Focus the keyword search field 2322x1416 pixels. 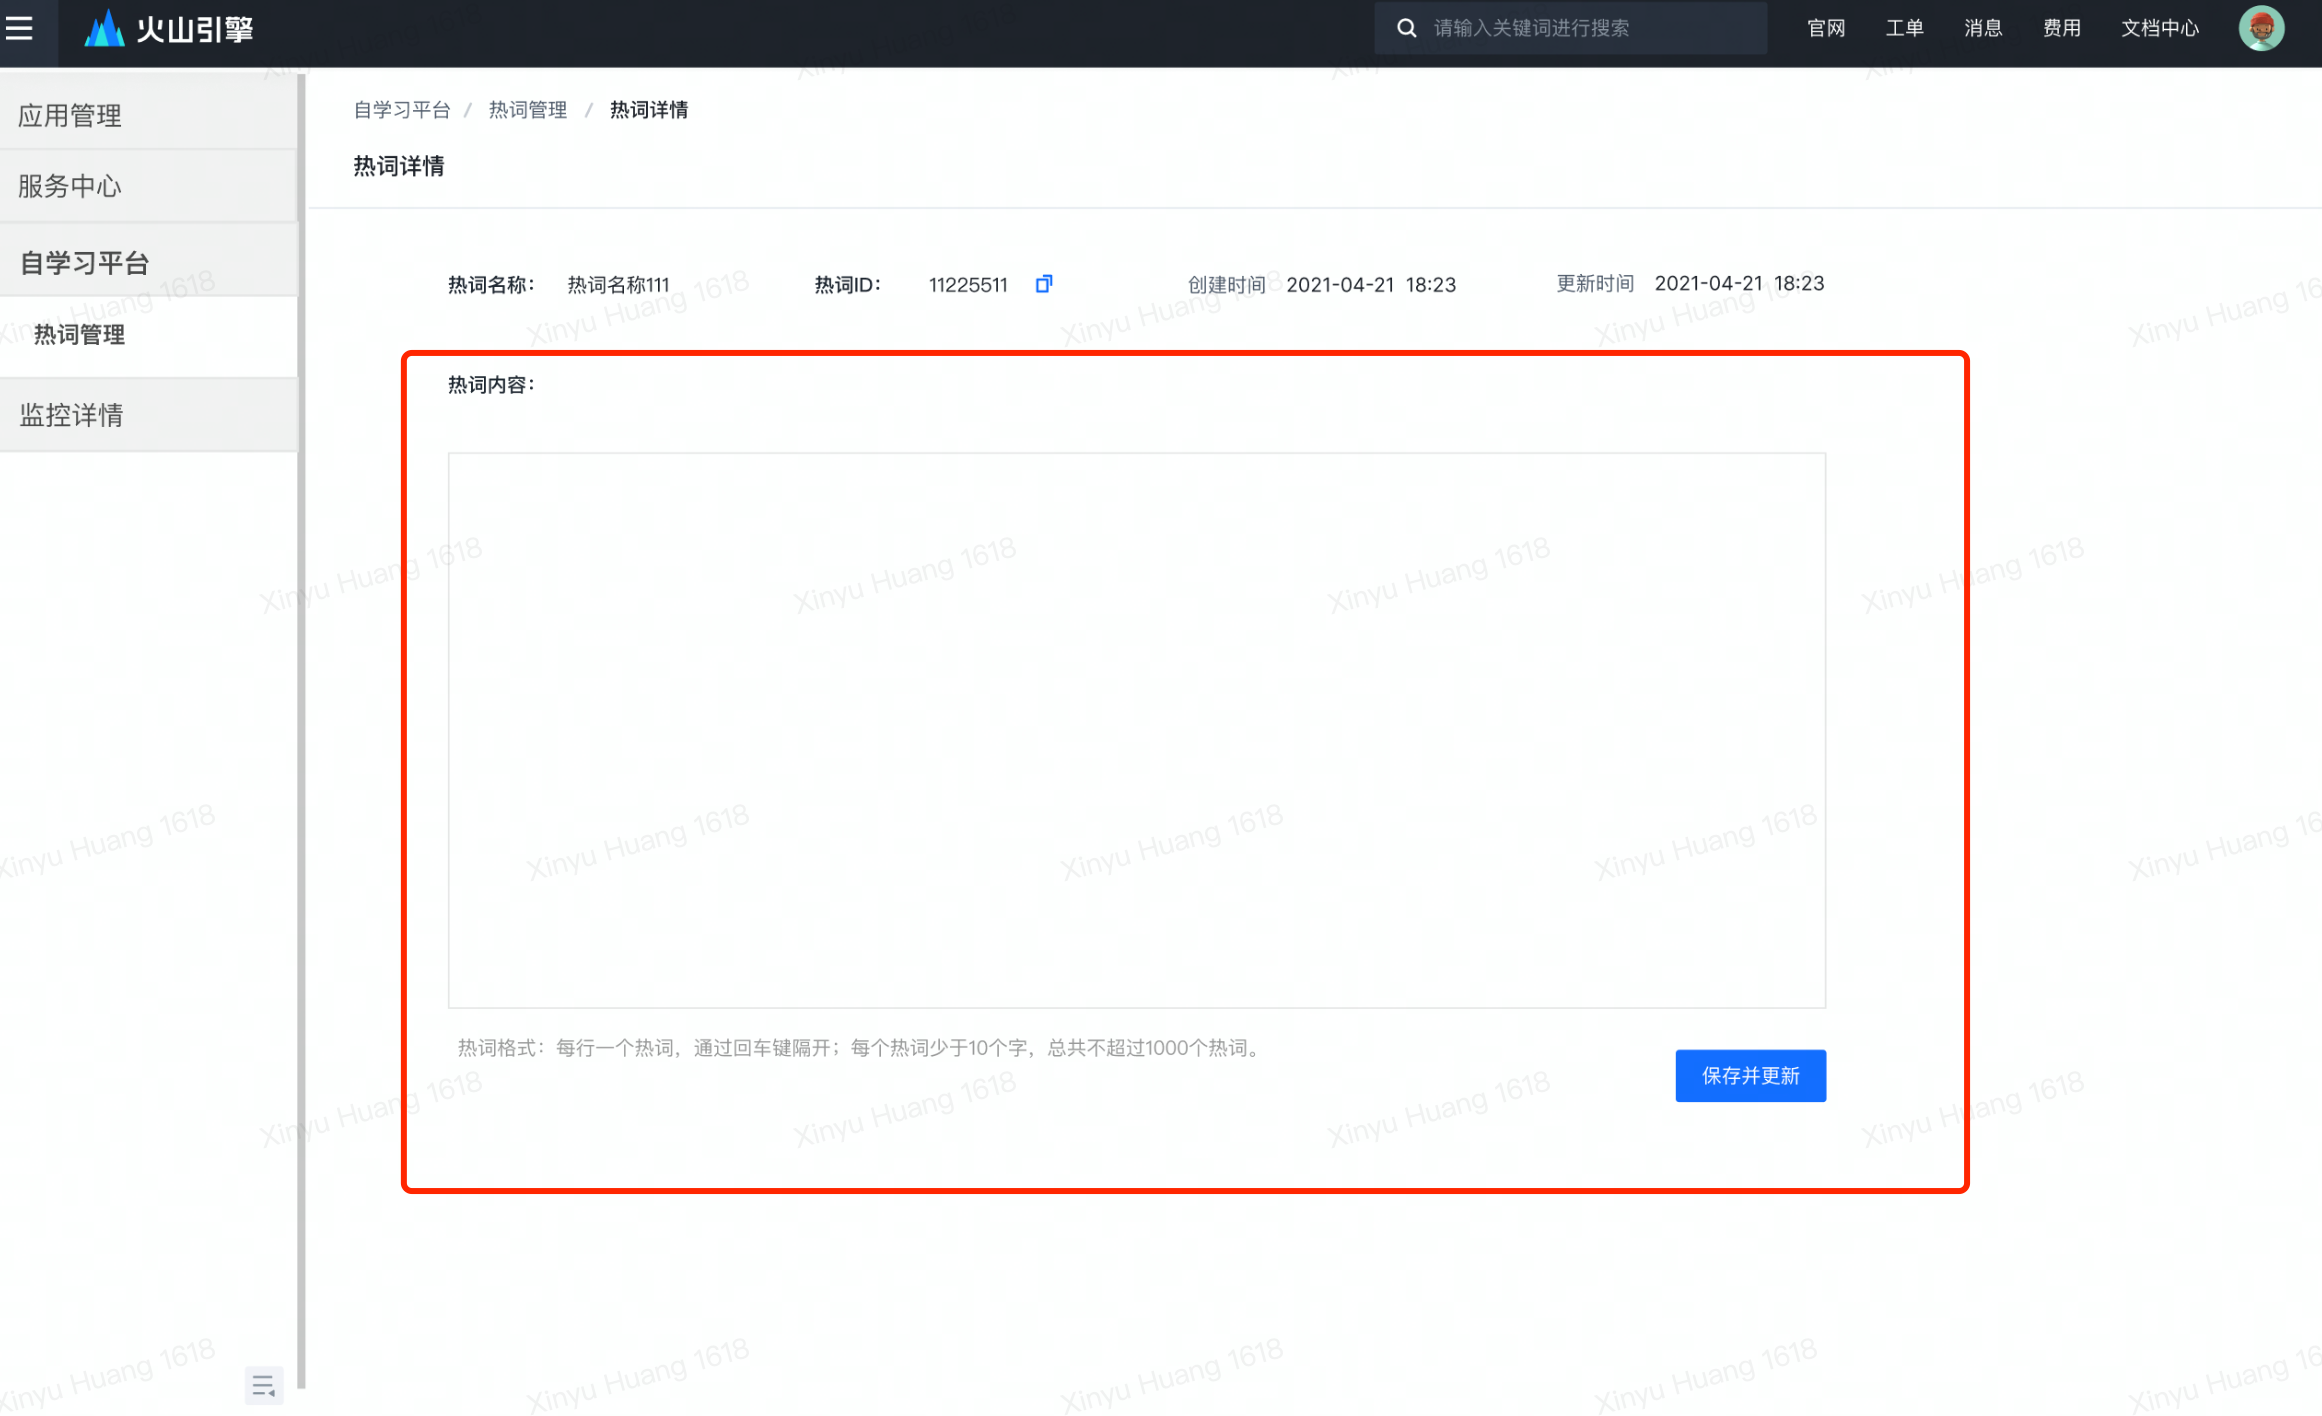1590,28
